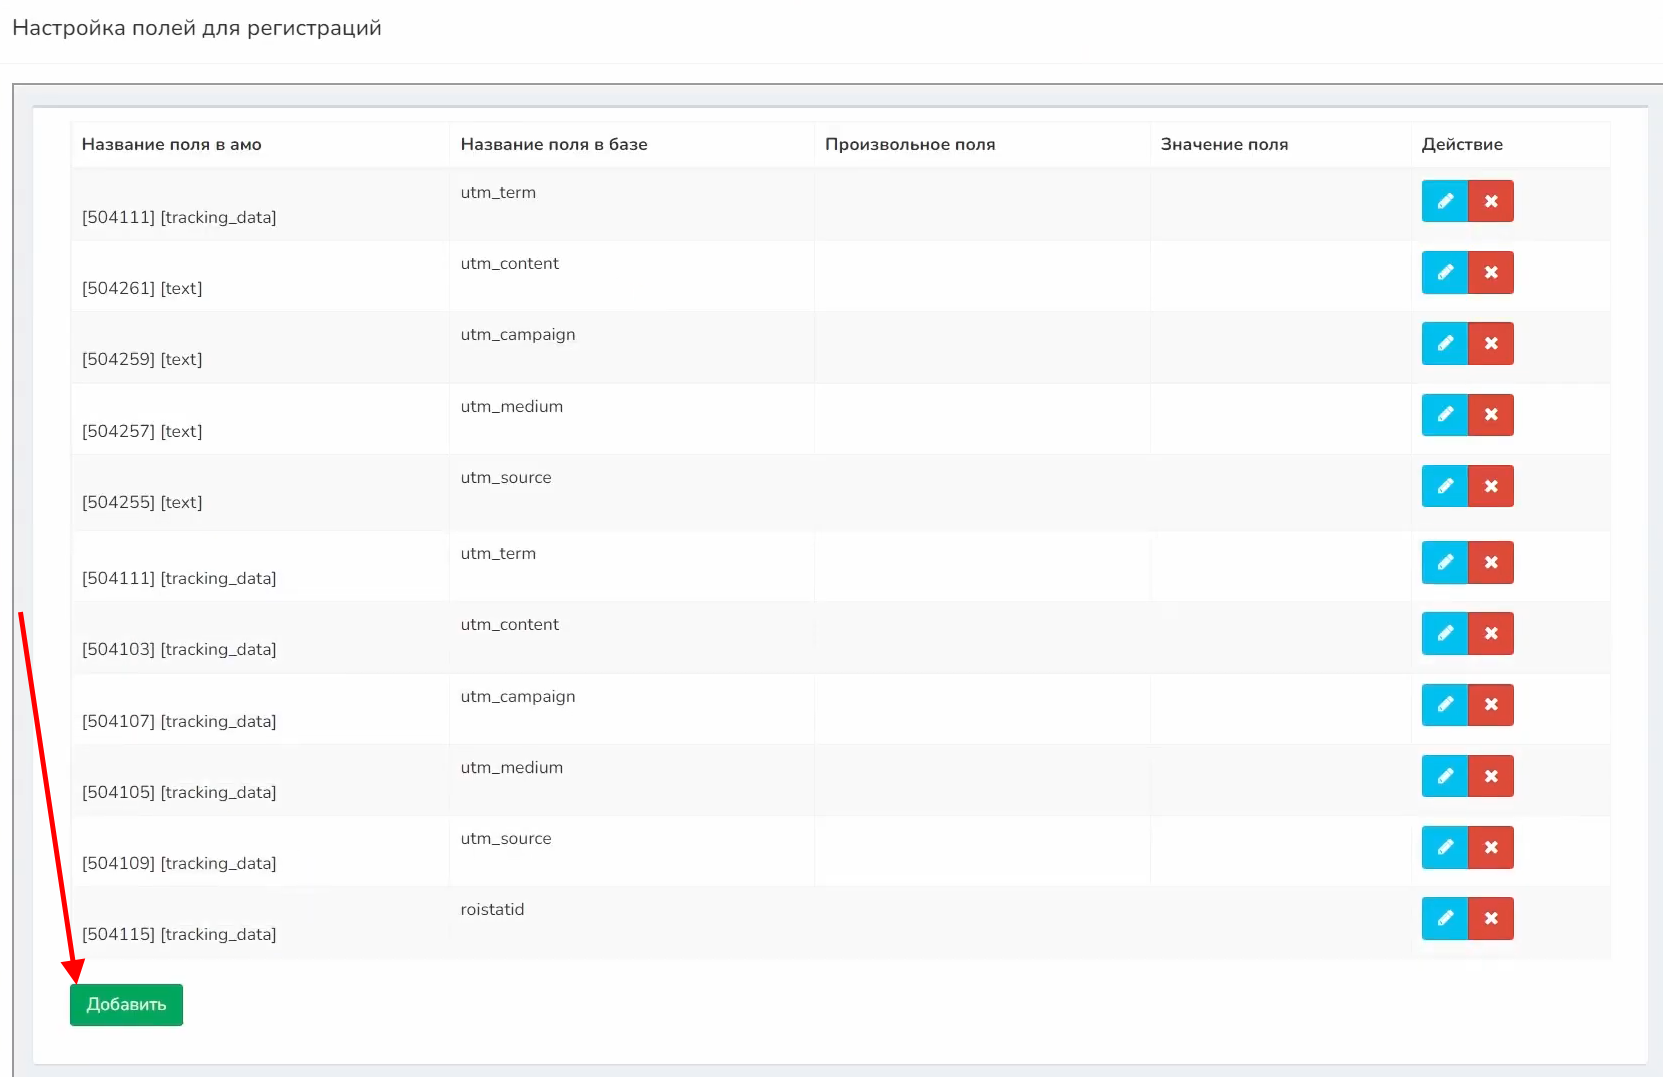Image resolution: width=1663 pixels, height=1077 pixels.
Task: Delete the [504103] tracking_data utm_content row
Action: pos(1490,633)
